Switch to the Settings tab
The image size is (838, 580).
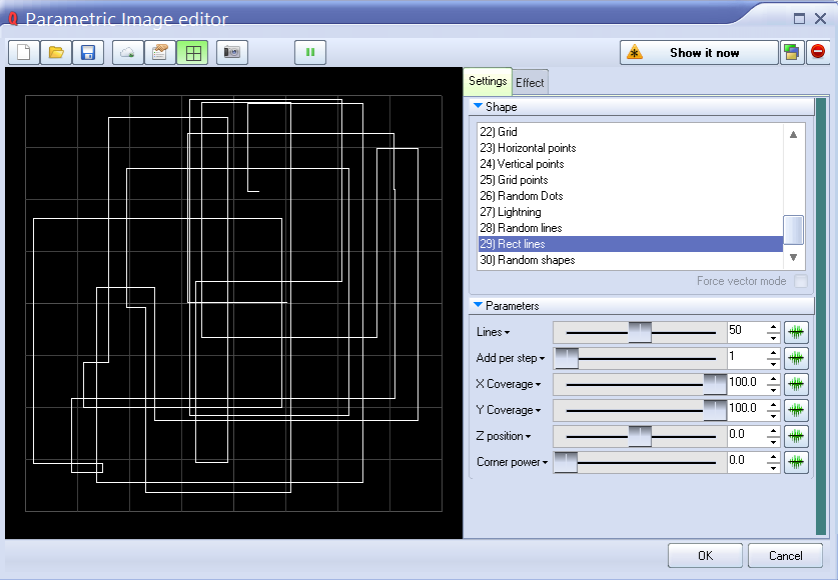[x=487, y=82]
